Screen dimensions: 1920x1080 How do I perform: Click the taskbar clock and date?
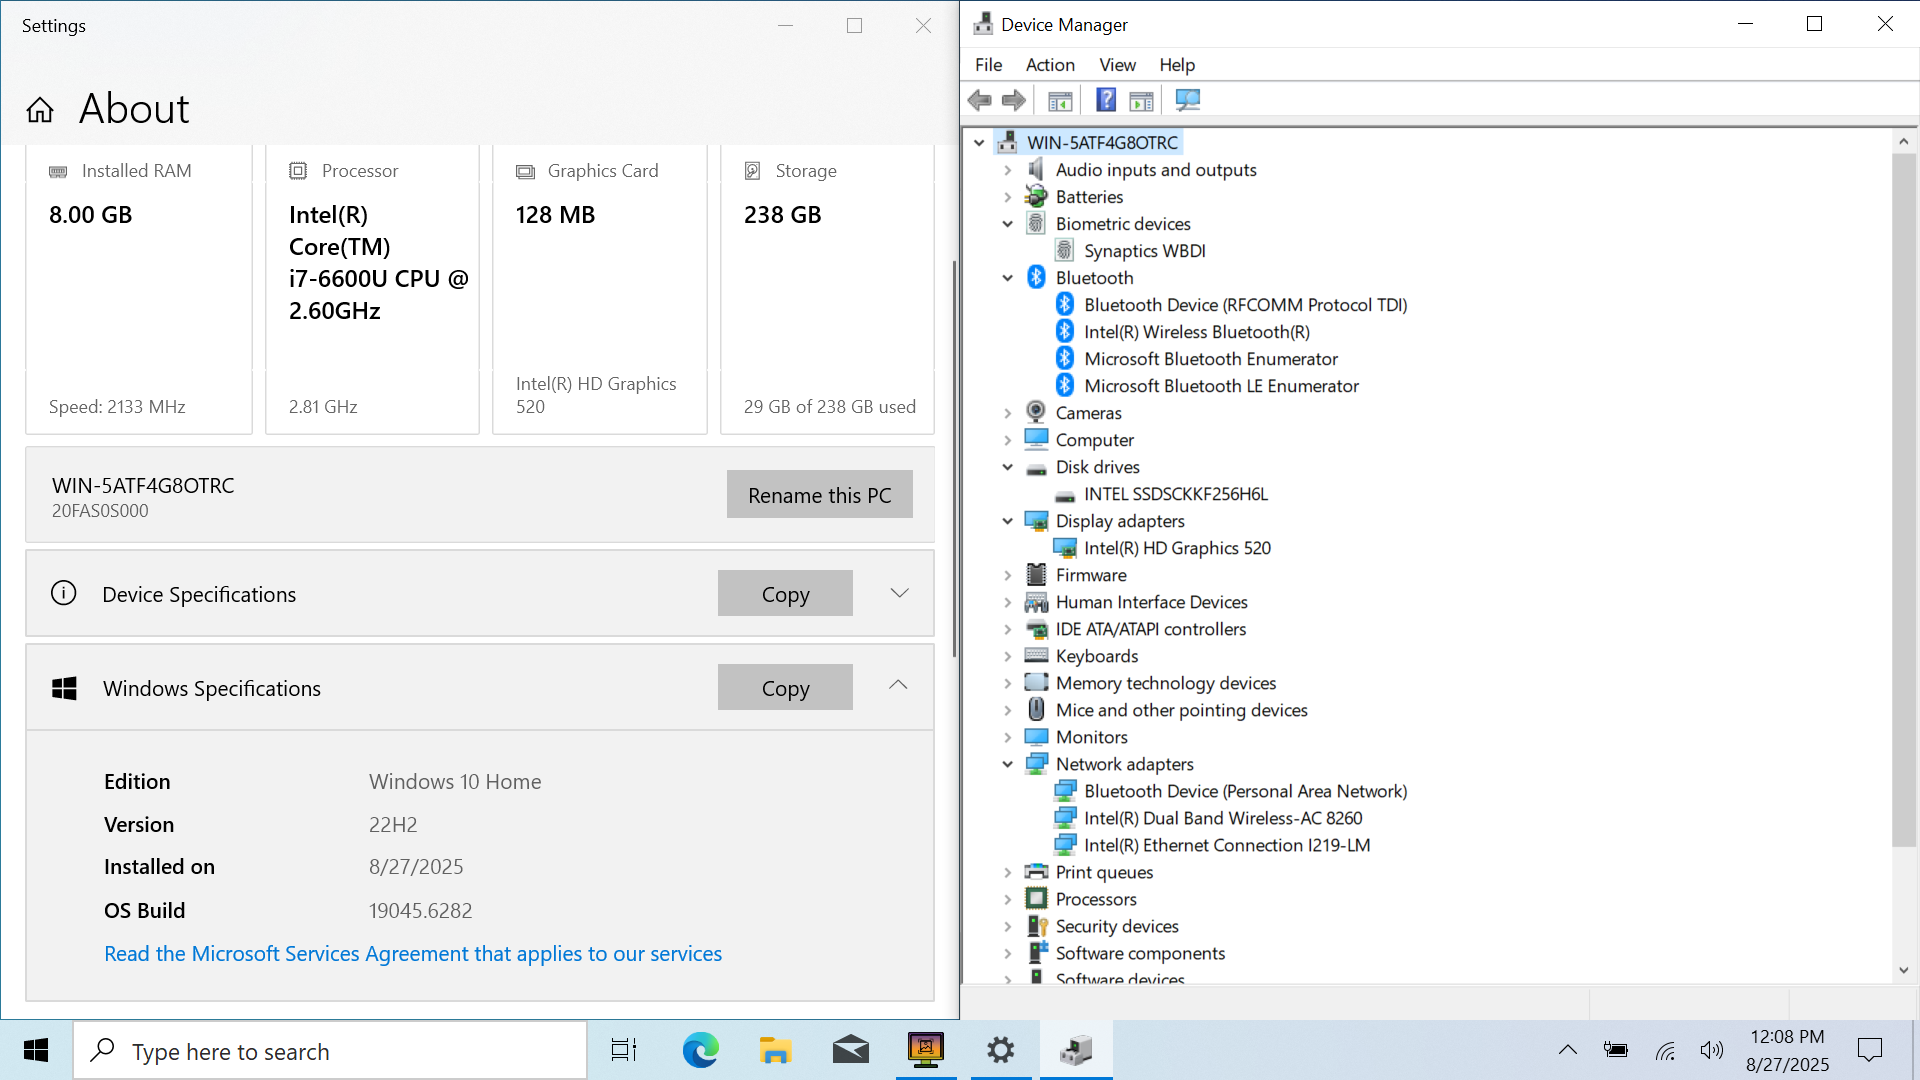pyautogui.click(x=1787, y=1050)
